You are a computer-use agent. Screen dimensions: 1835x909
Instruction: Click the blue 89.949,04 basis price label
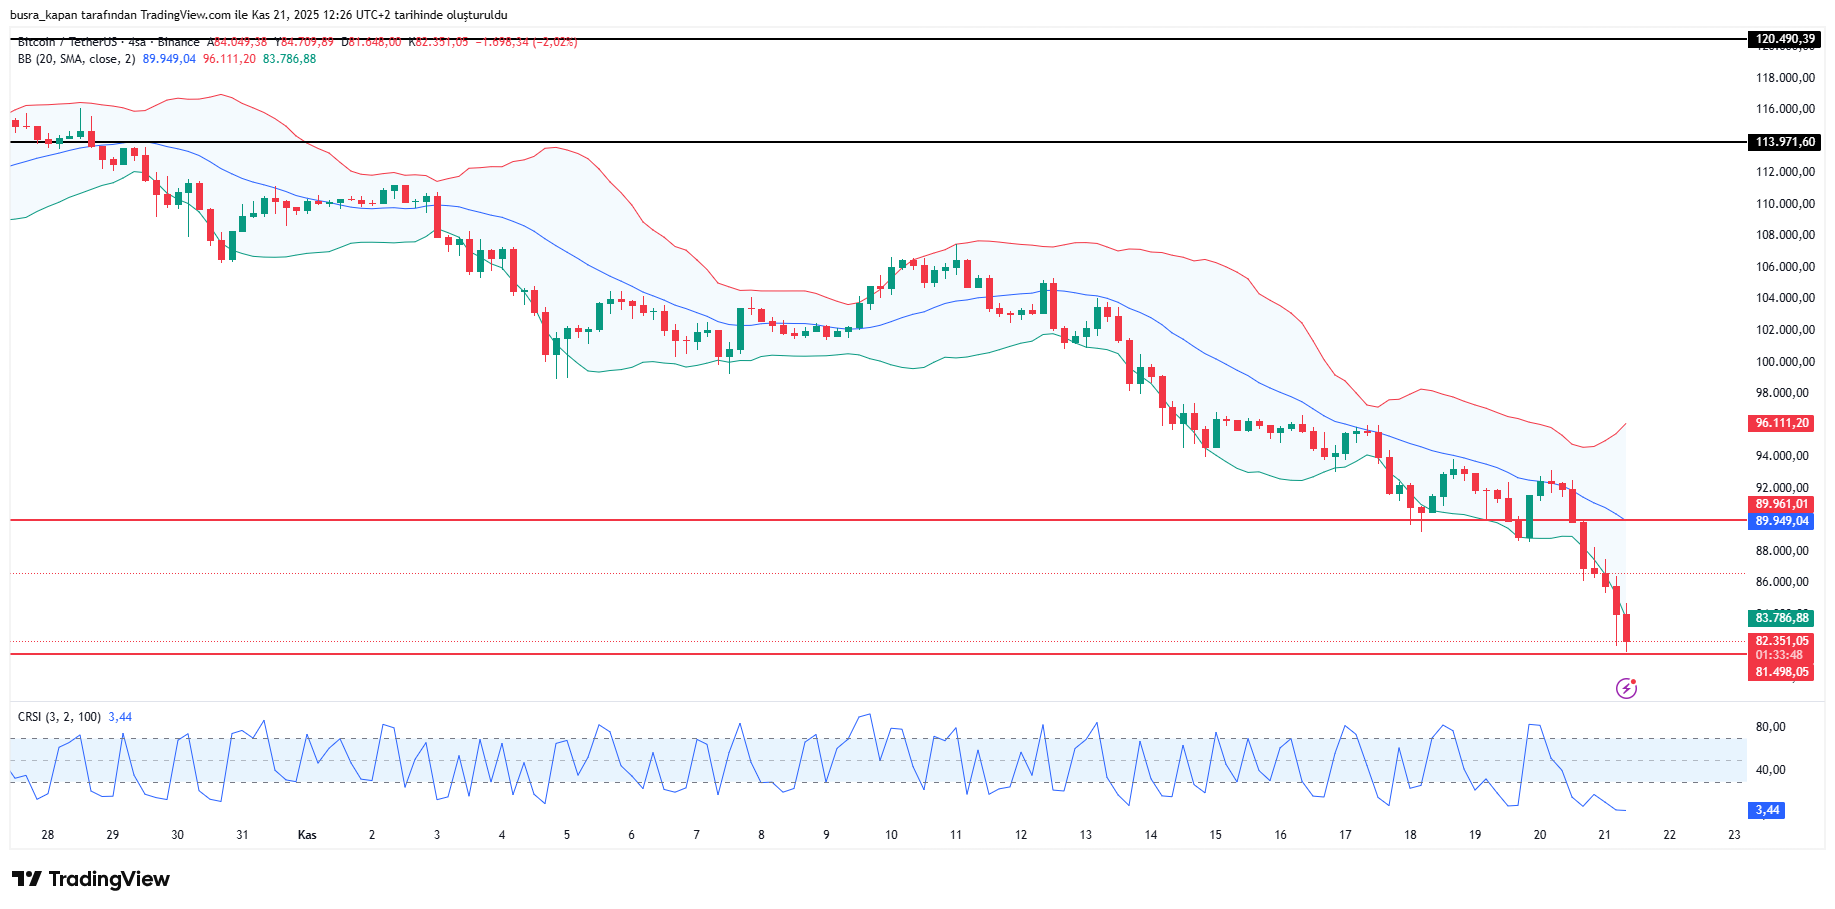tap(1781, 521)
